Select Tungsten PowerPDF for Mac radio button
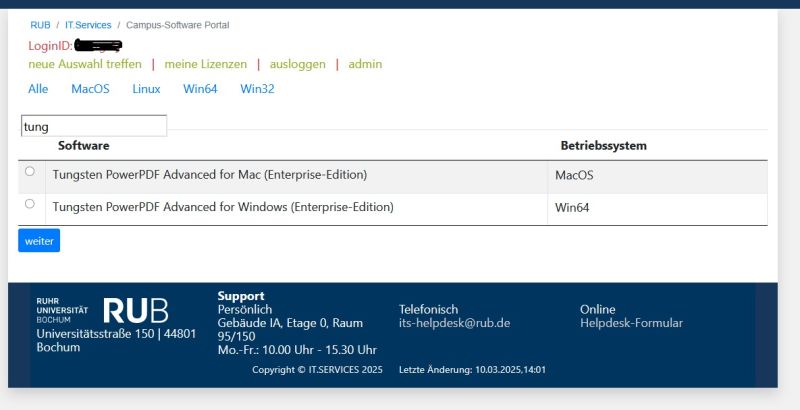This screenshot has width=800, height=410. tap(30, 171)
